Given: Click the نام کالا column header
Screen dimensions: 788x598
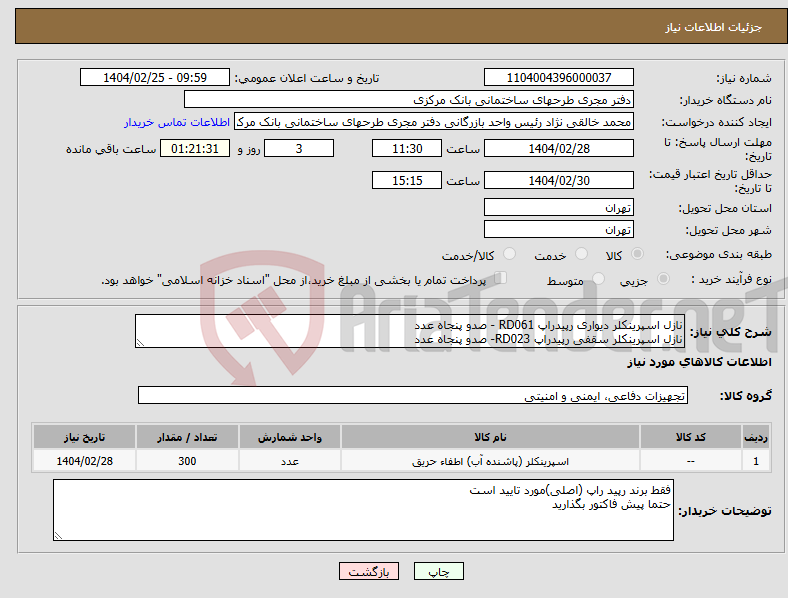Looking at the screenshot, I should [x=490, y=437].
